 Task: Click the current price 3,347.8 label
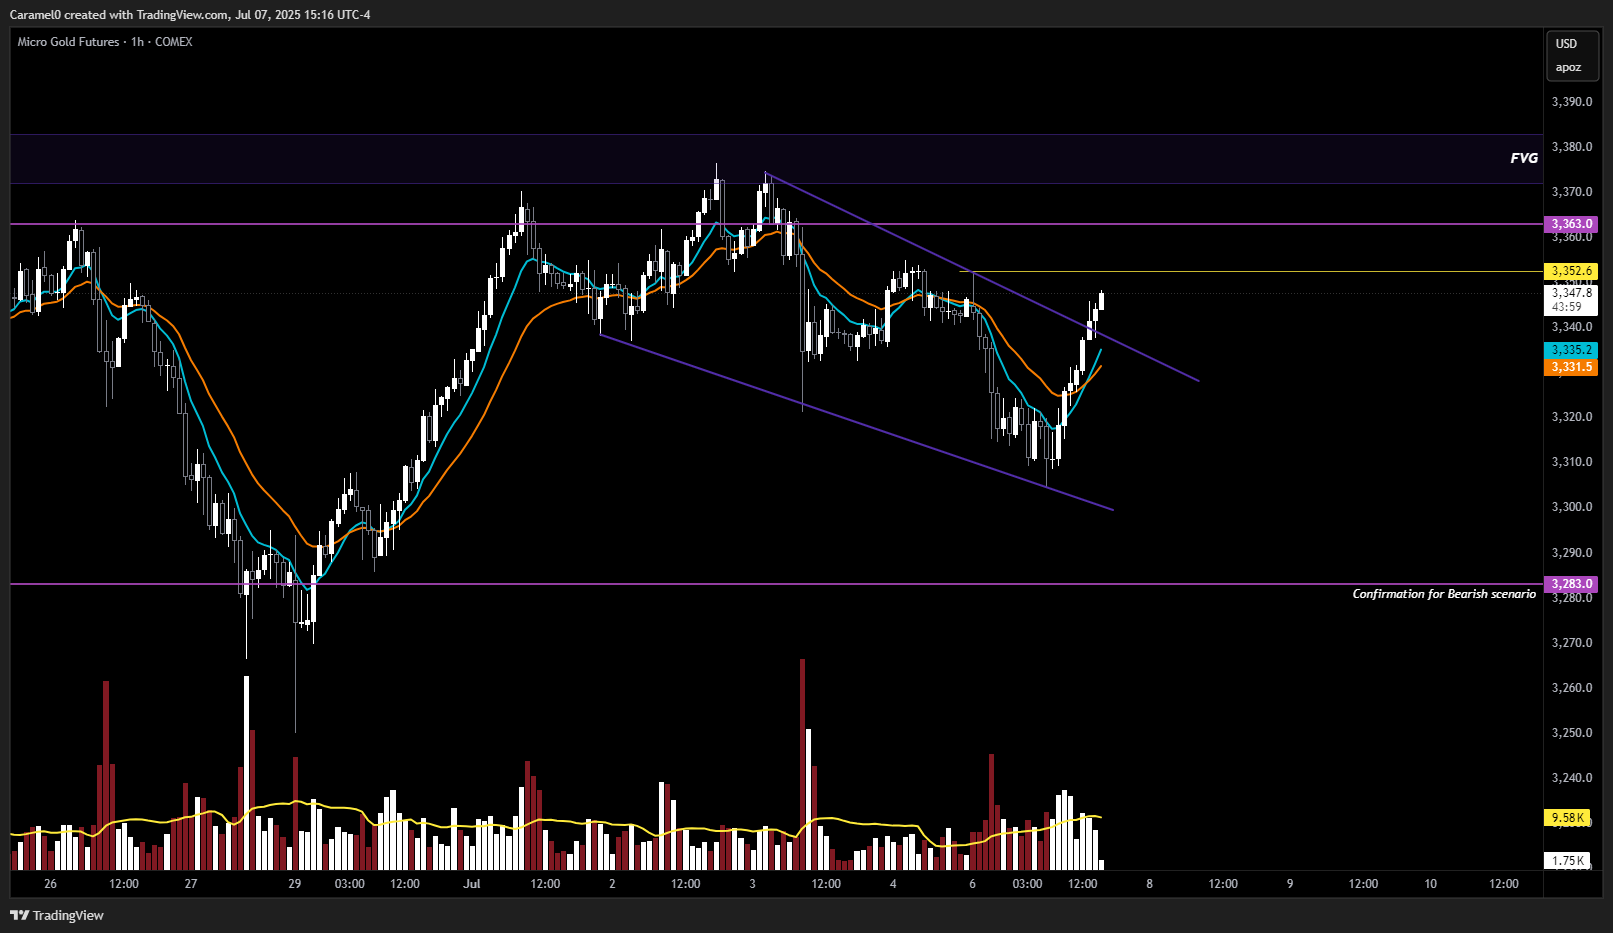point(1572,293)
